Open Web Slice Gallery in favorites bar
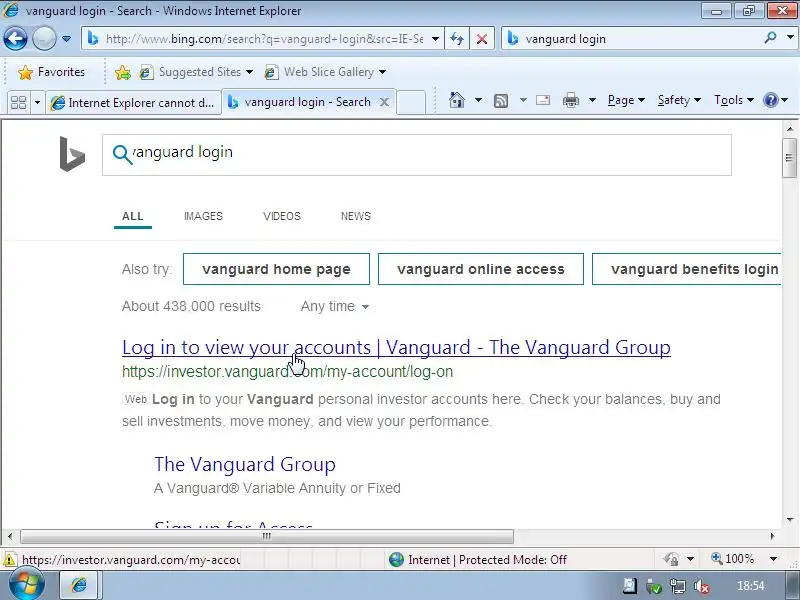 point(325,72)
